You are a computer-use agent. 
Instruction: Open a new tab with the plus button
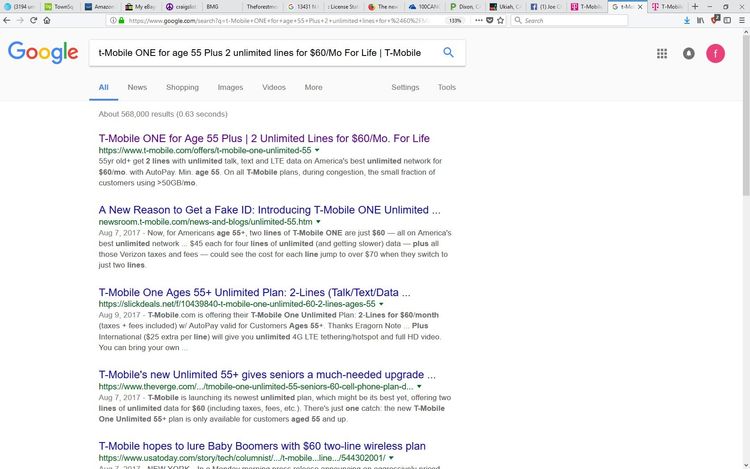click(695, 7)
